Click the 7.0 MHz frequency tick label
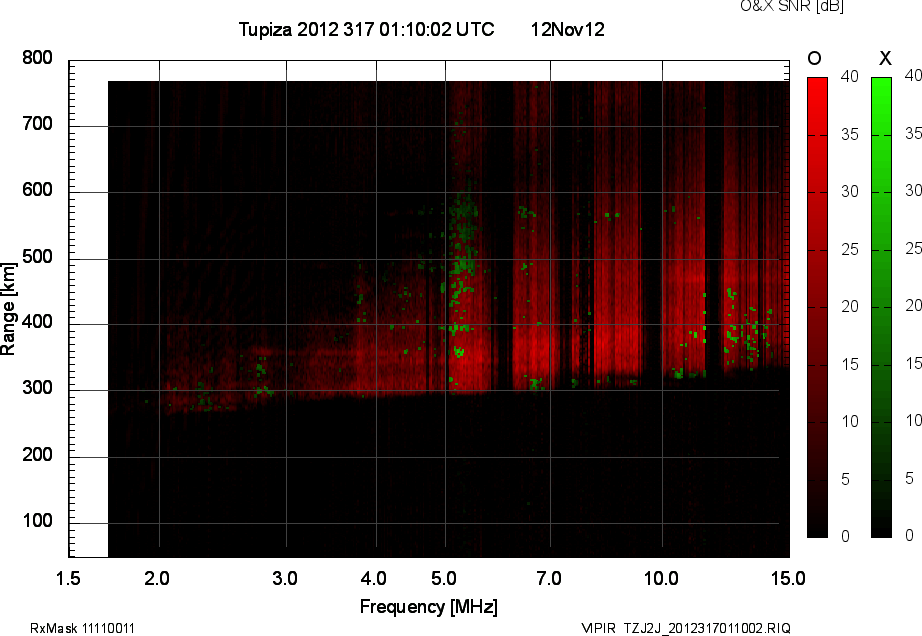Viewport: 922px width, 636px height. point(549,579)
